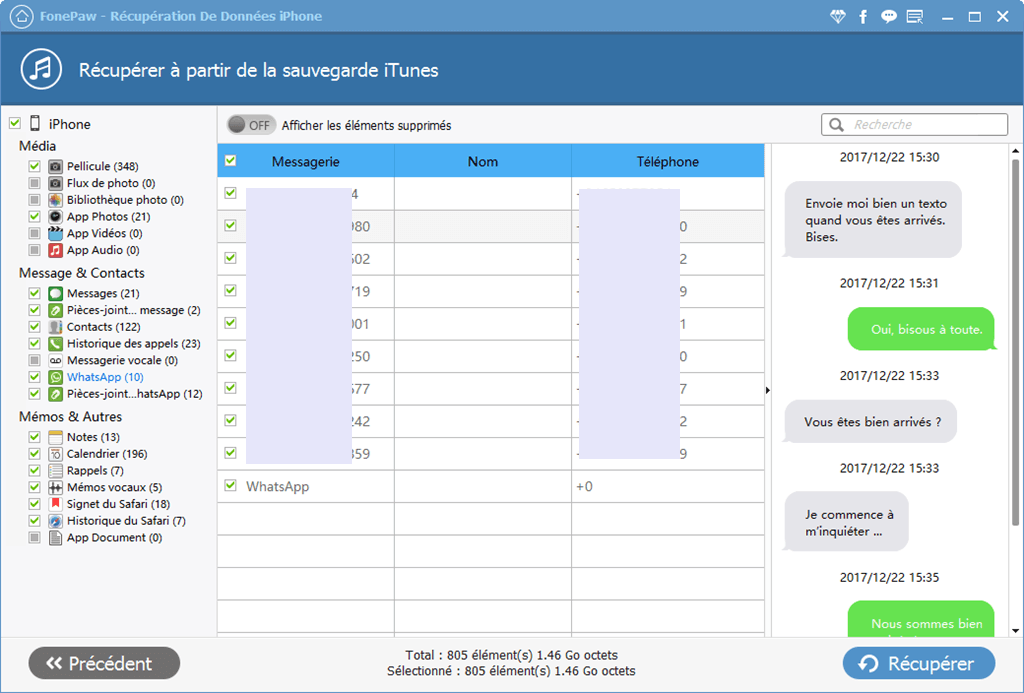The width and height of the screenshot is (1024, 693).
Task: Uncheck the Pellicule (348) checkbox
Action: click(x=35, y=166)
